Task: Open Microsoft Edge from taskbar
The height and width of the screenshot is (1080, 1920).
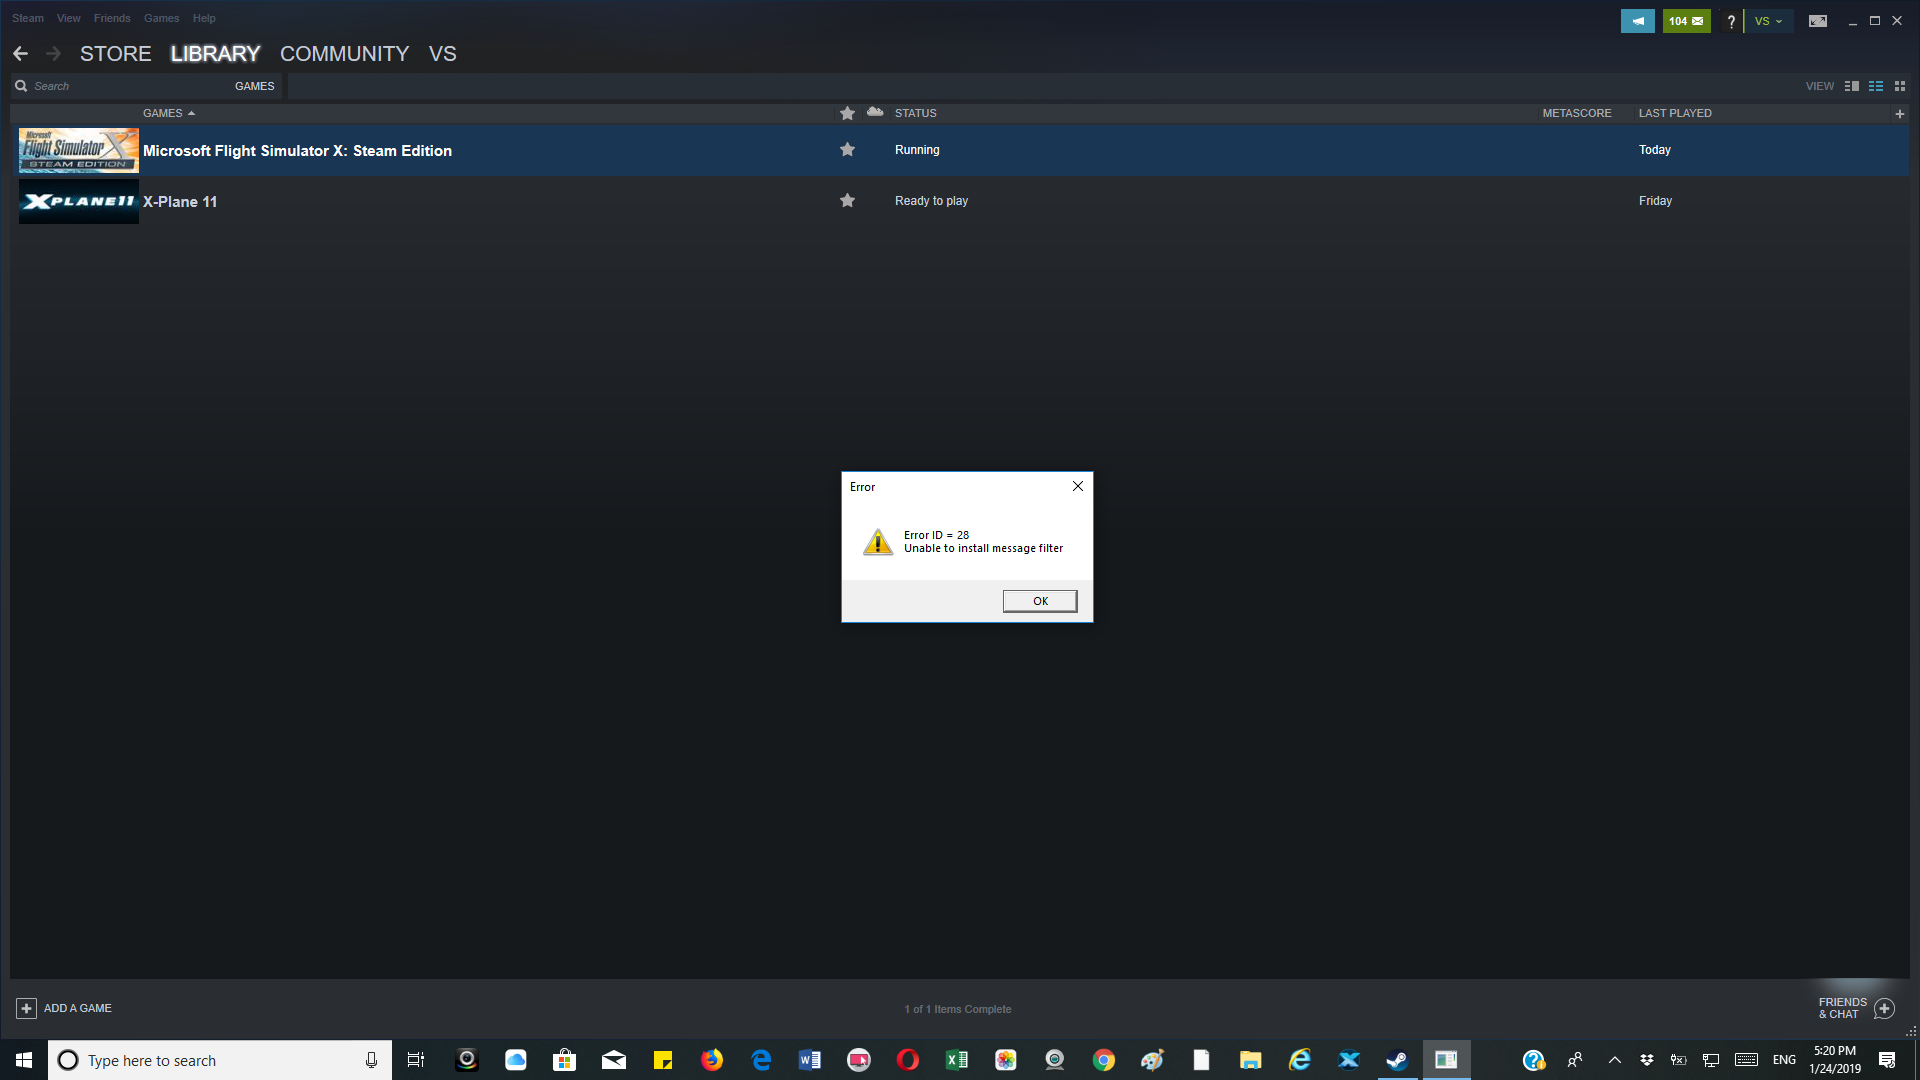Action: (761, 1060)
